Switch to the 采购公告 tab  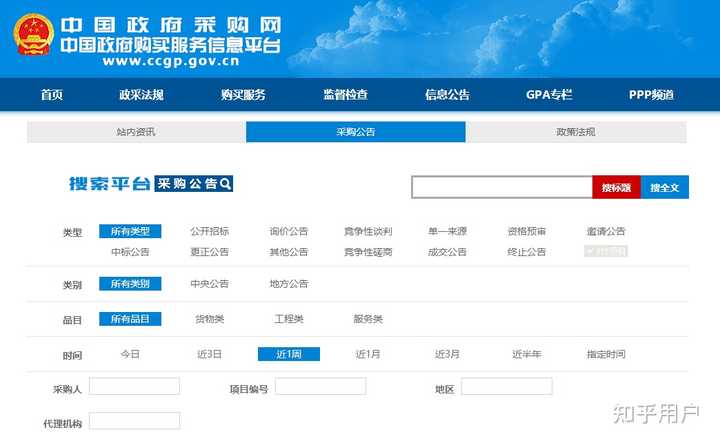point(356,132)
